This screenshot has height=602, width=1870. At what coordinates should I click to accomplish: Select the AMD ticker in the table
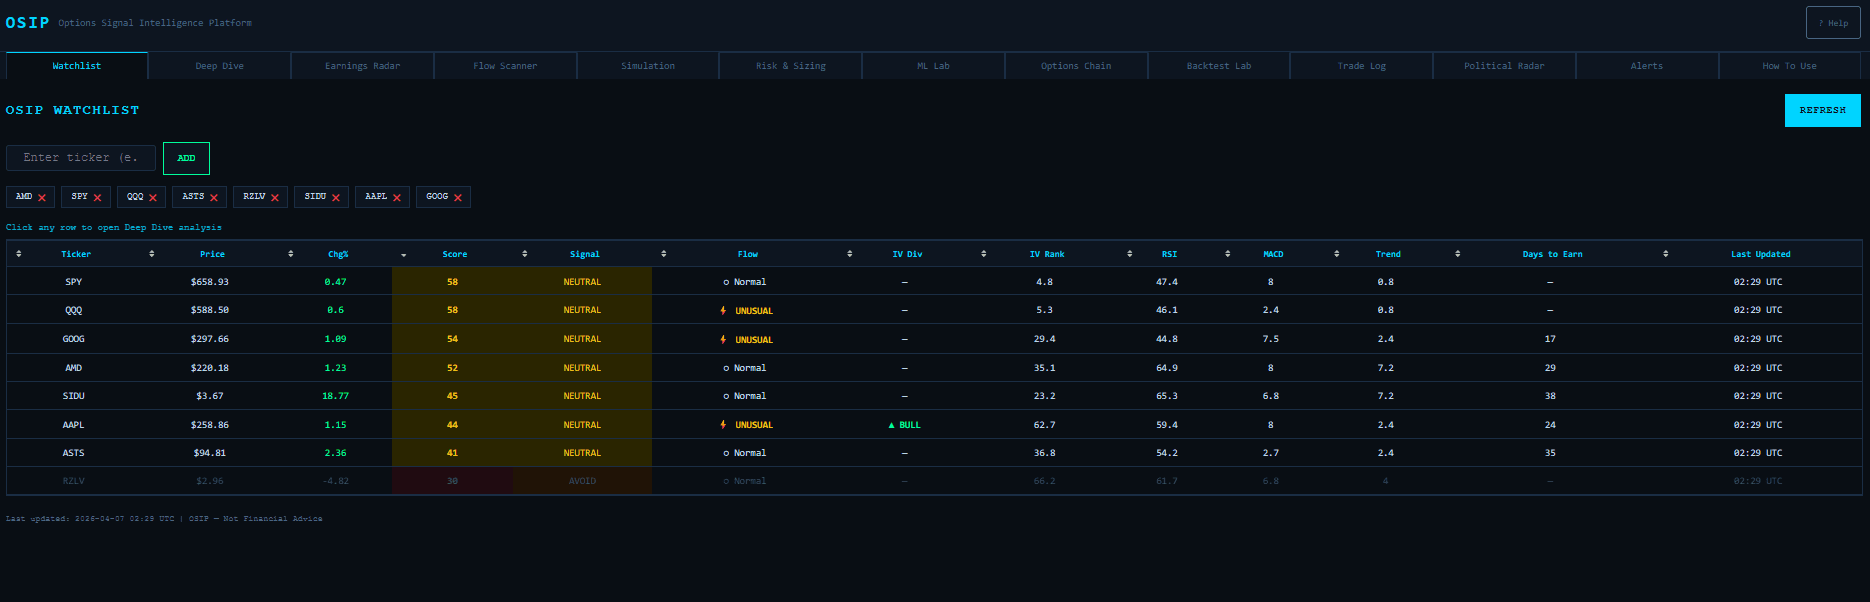[74, 368]
